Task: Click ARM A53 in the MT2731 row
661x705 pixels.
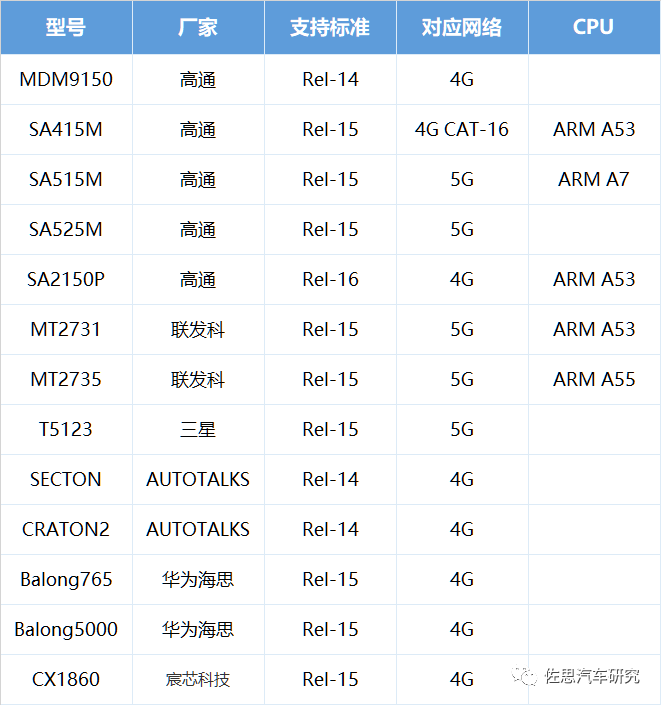Action: coord(594,329)
